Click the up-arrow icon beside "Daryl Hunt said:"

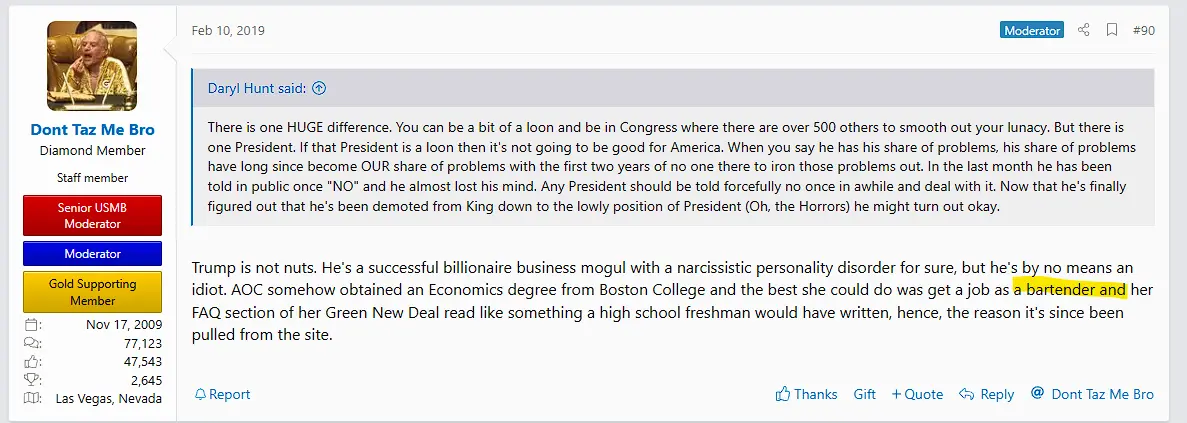point(319,88)
